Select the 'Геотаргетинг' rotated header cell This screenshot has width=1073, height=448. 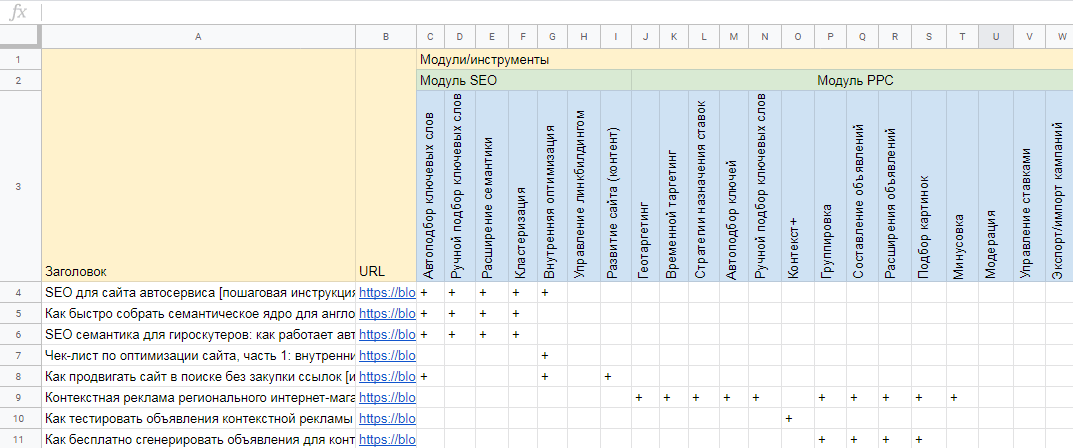click(645, 186)
